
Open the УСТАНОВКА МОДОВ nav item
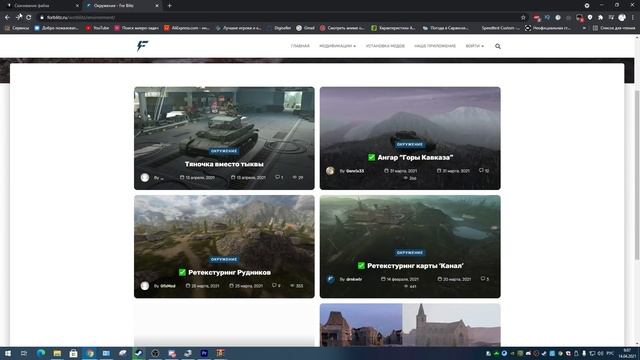(385, 46)
